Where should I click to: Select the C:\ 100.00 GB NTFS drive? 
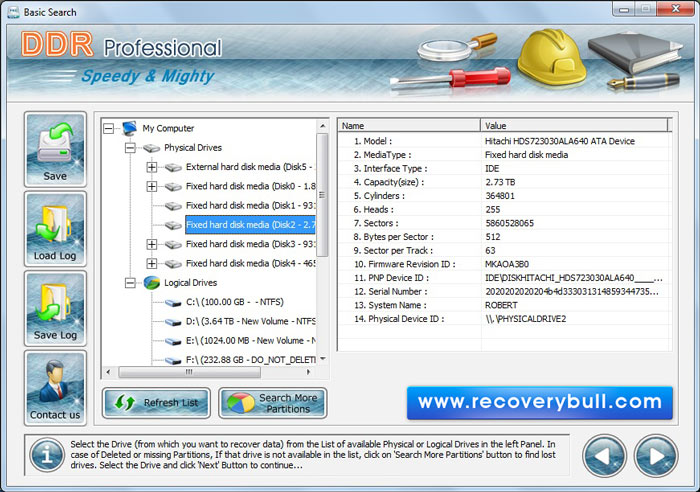tap(235, 302)
